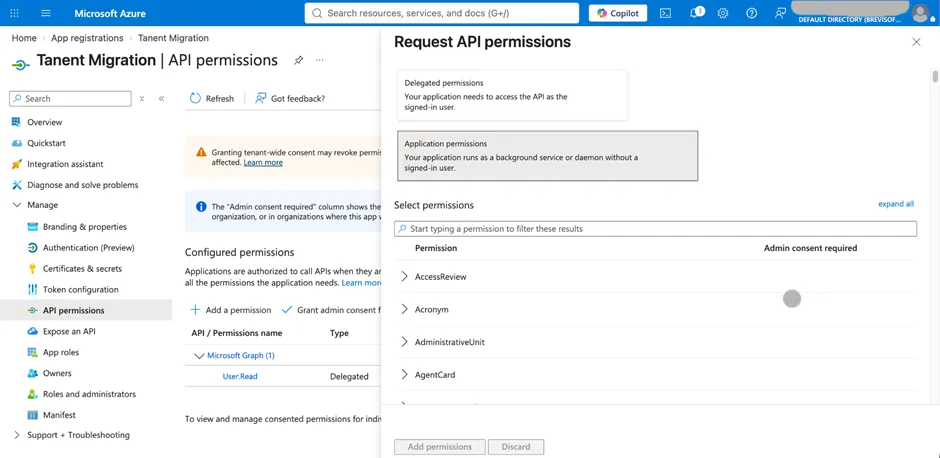Screen dimensions: 940x458
Task: Click the Diagnose and solve problems icon
Action: pos(16,185)
